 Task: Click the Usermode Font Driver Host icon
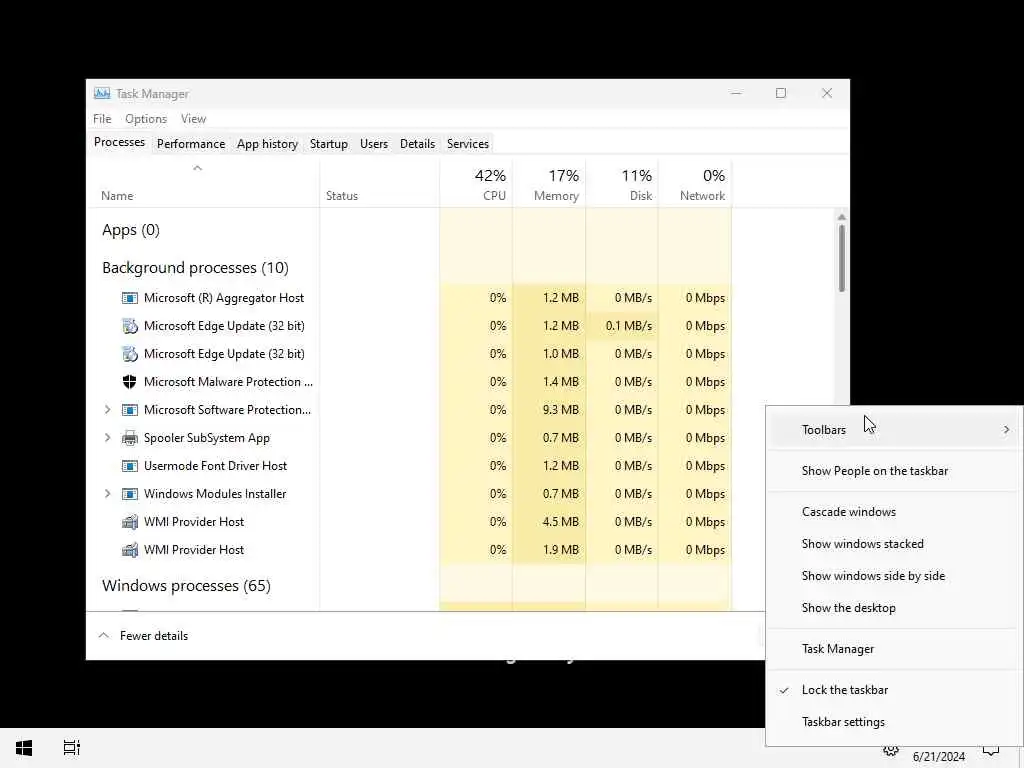(130, 466)
